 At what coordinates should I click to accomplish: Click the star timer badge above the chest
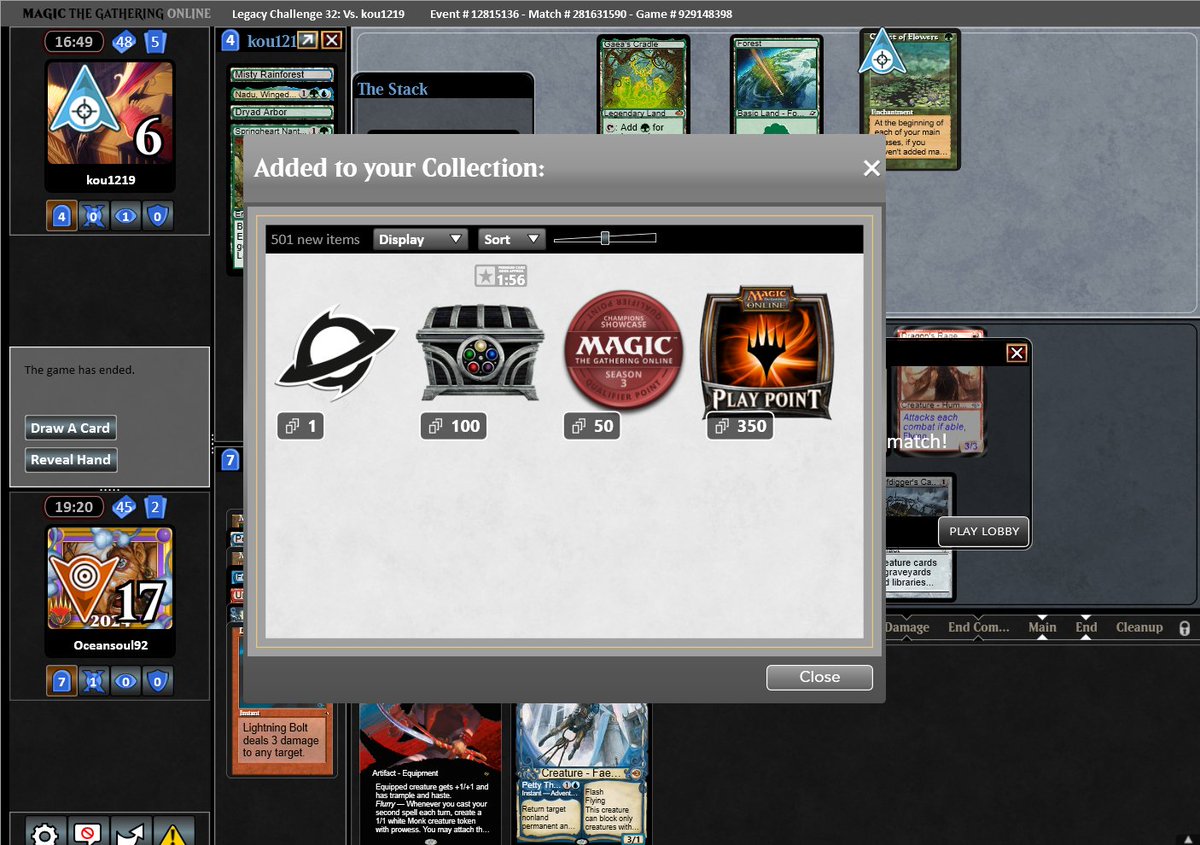[500, 275]
